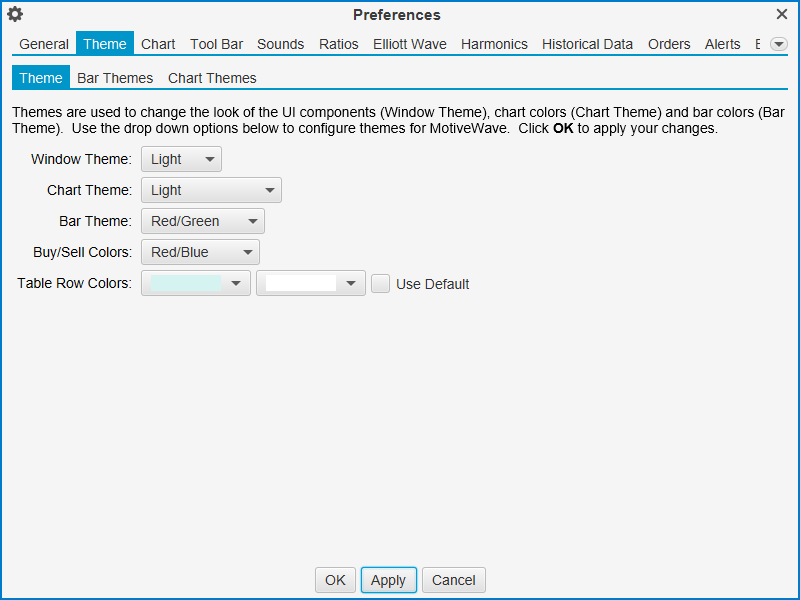Click the gear icon in title bar

[x=15, y=14]
